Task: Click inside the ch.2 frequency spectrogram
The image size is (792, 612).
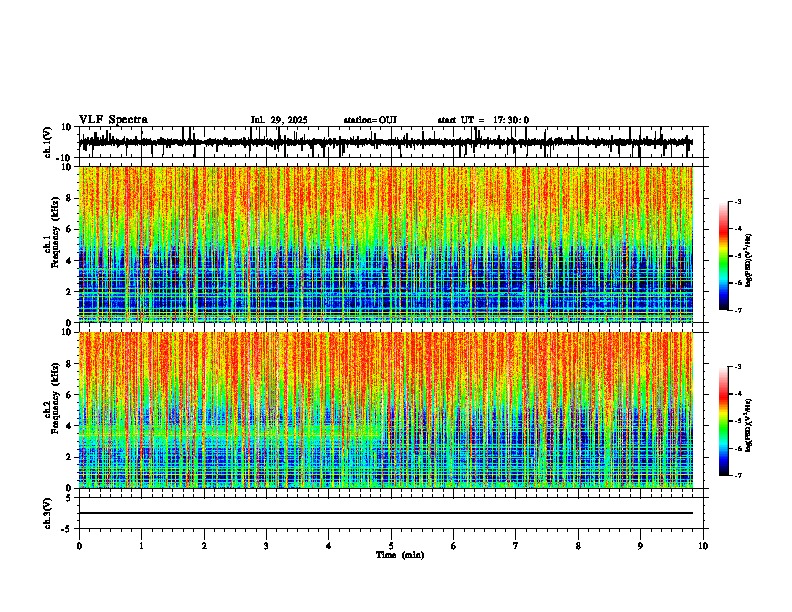Action: point(386,410)
